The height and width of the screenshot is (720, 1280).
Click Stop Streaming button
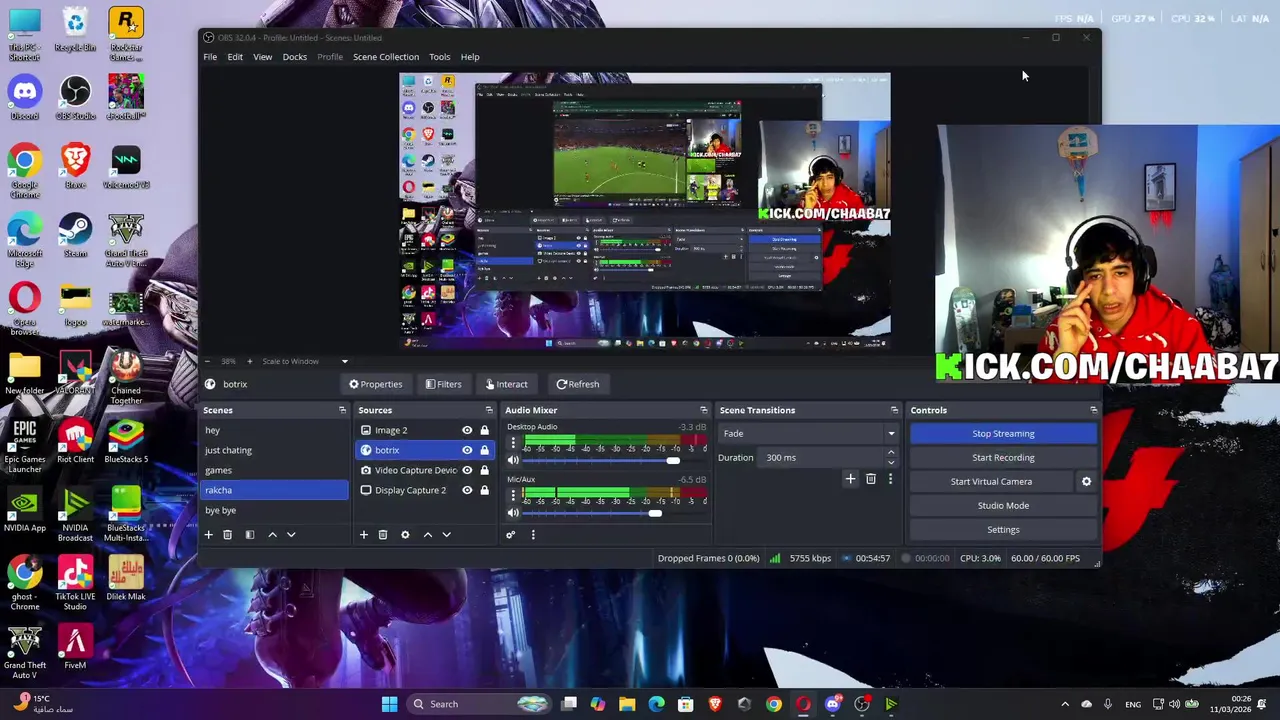point(1003,434)
